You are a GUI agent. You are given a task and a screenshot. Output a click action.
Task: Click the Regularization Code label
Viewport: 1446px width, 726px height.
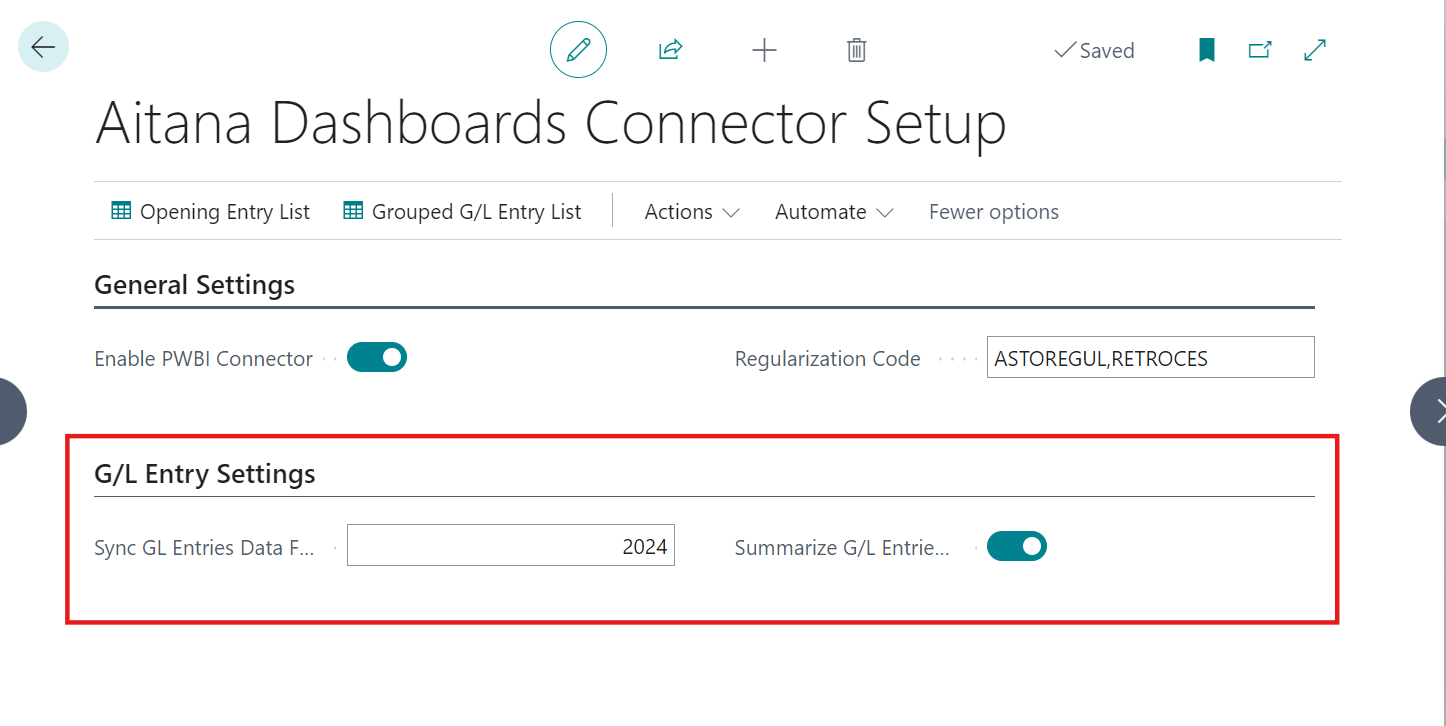pyautogui.click(x=828, y=358)
